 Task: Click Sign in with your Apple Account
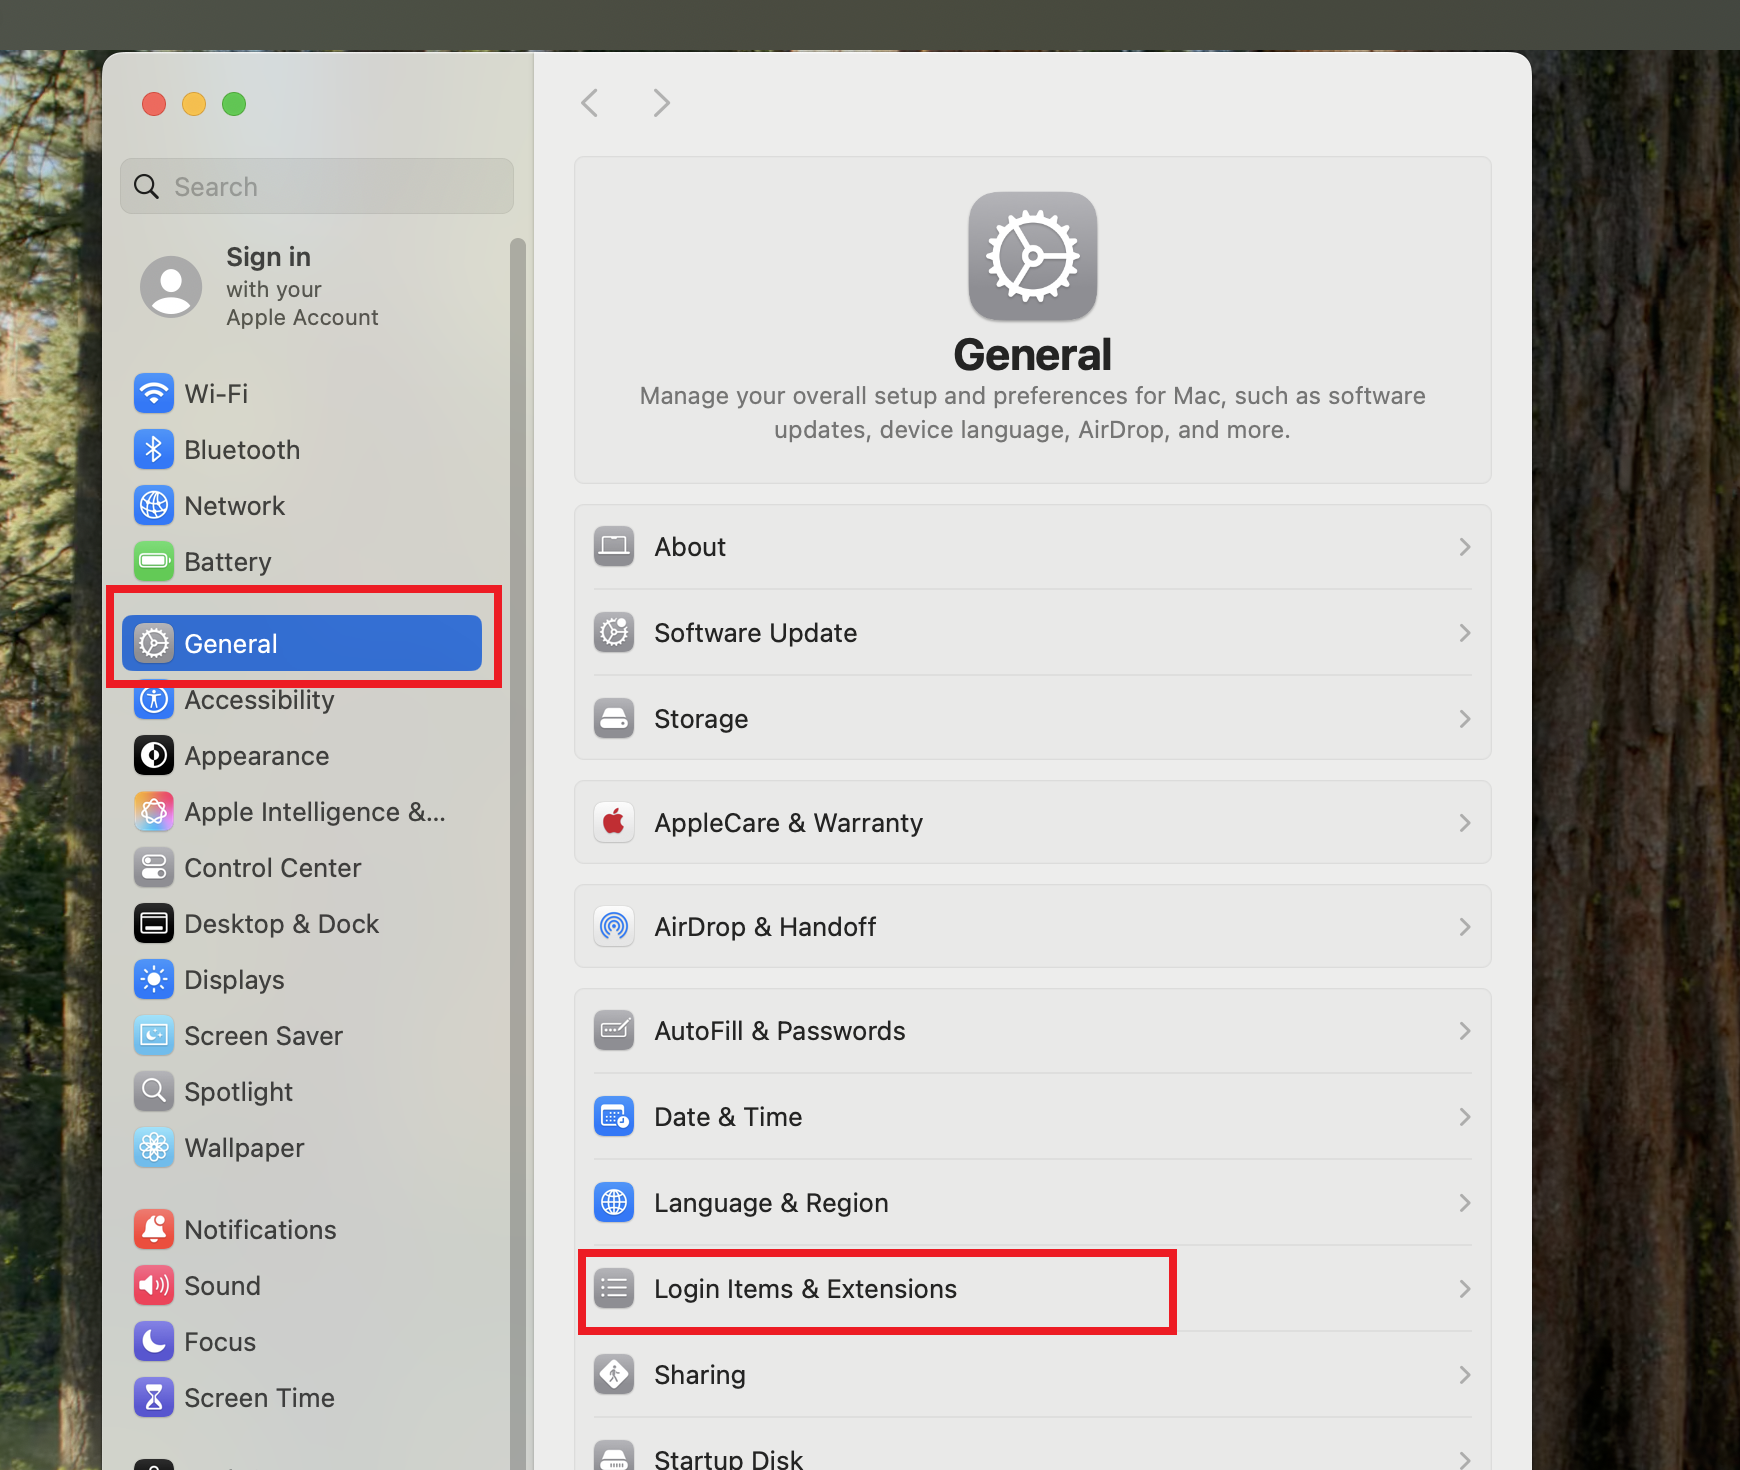click(300, 287)
